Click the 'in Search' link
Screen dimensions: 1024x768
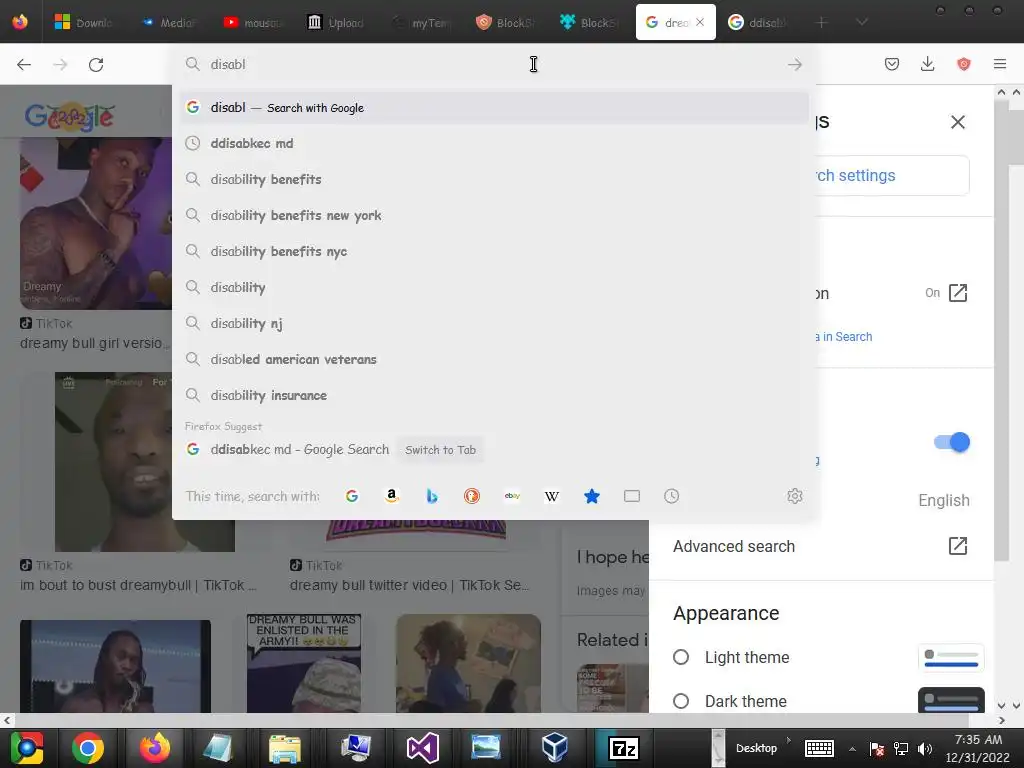(847, 336)
